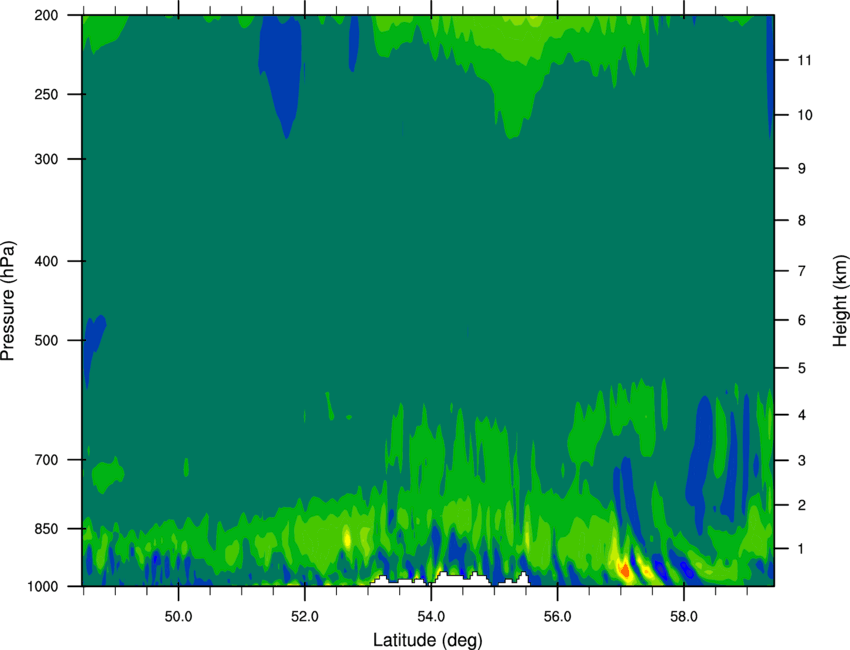850x650 pixels.
Task: Click the 'Latitude (deg)' axis title
Action: coord(428,640)
